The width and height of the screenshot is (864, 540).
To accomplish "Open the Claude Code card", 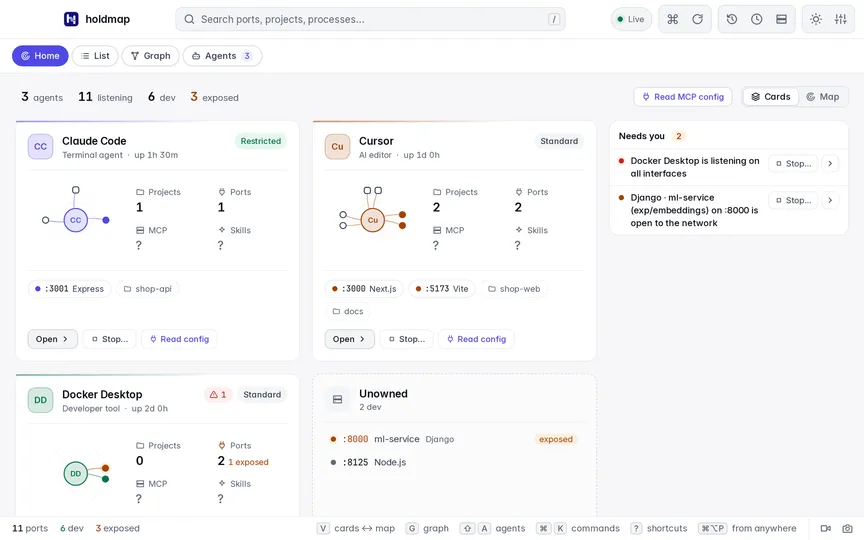I will click(52, 339).
